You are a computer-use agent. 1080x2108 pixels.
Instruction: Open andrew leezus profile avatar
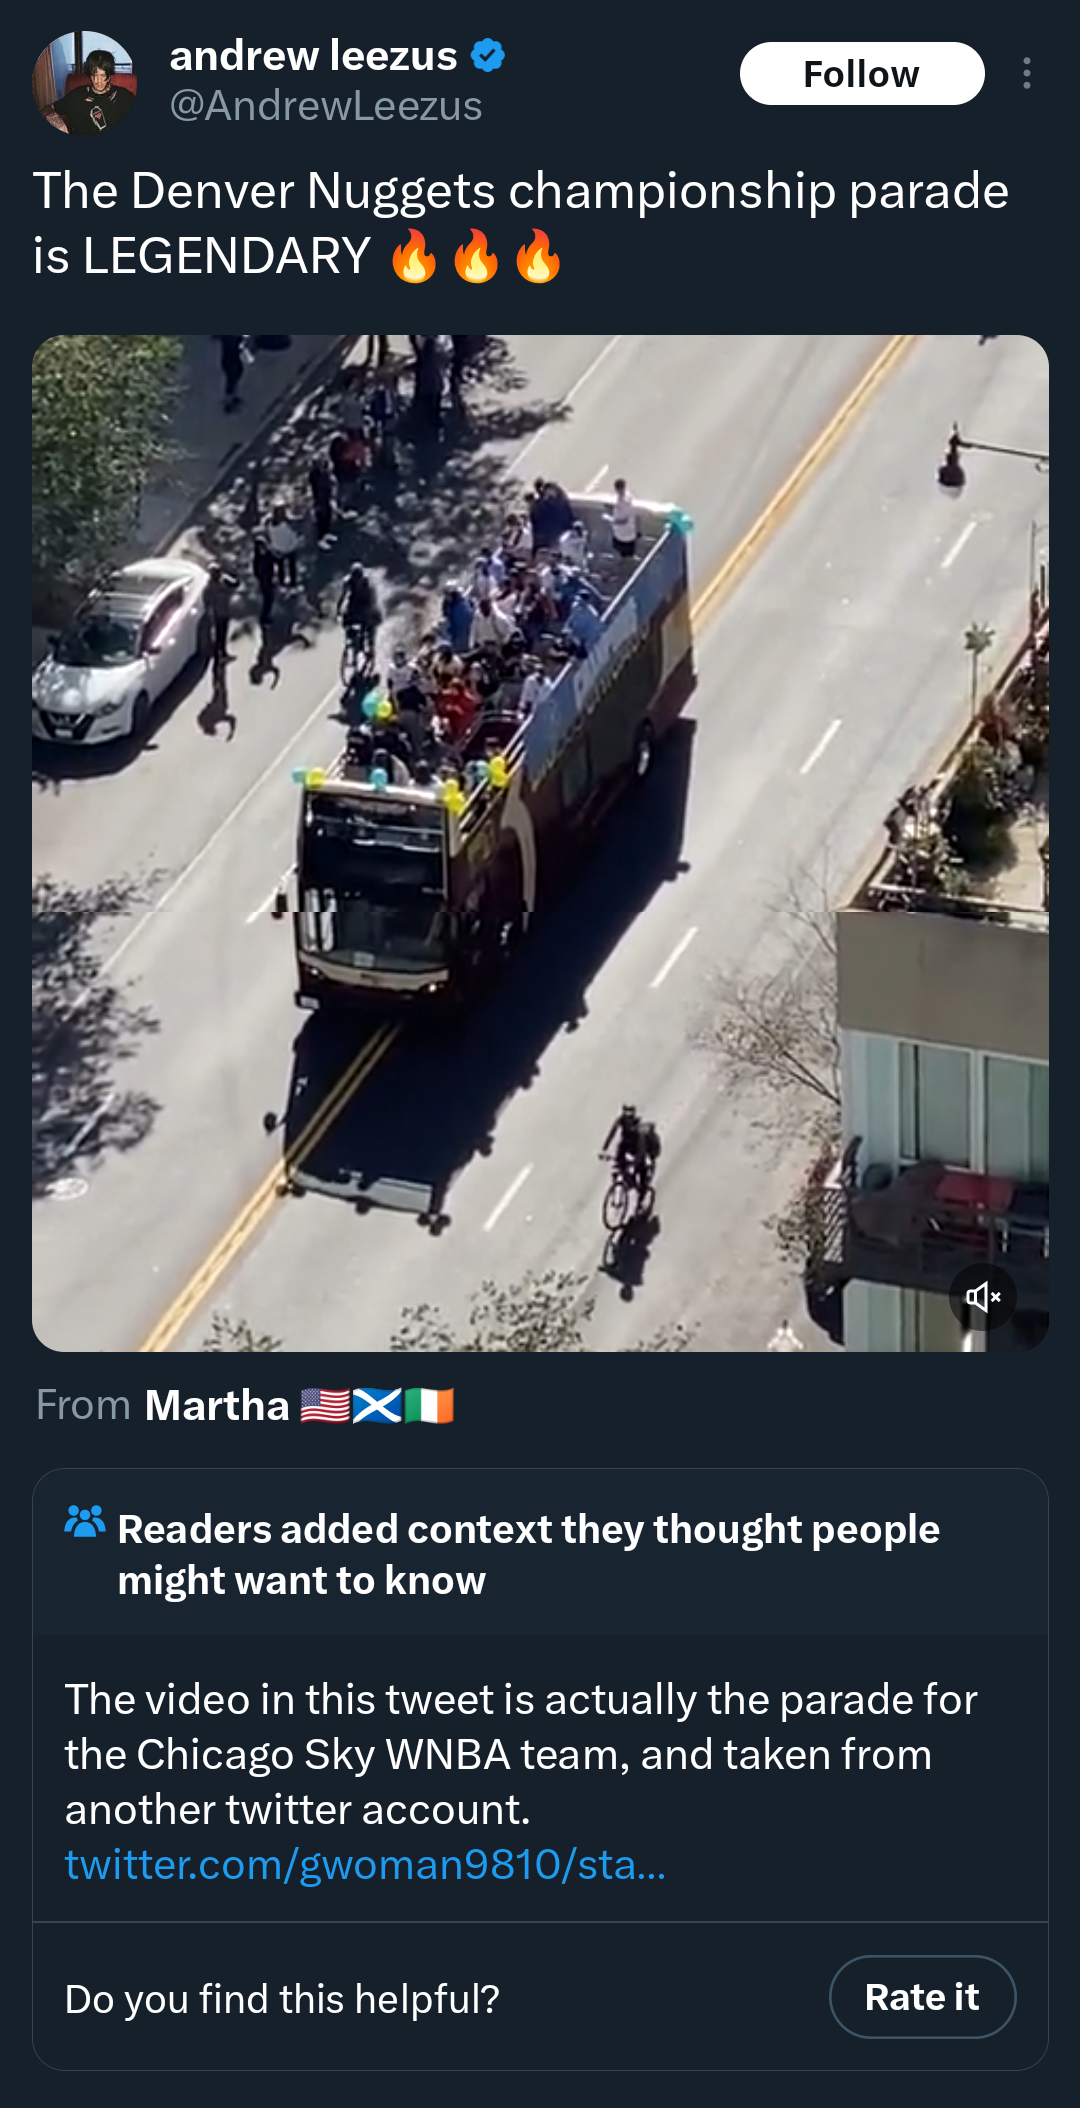85,82
